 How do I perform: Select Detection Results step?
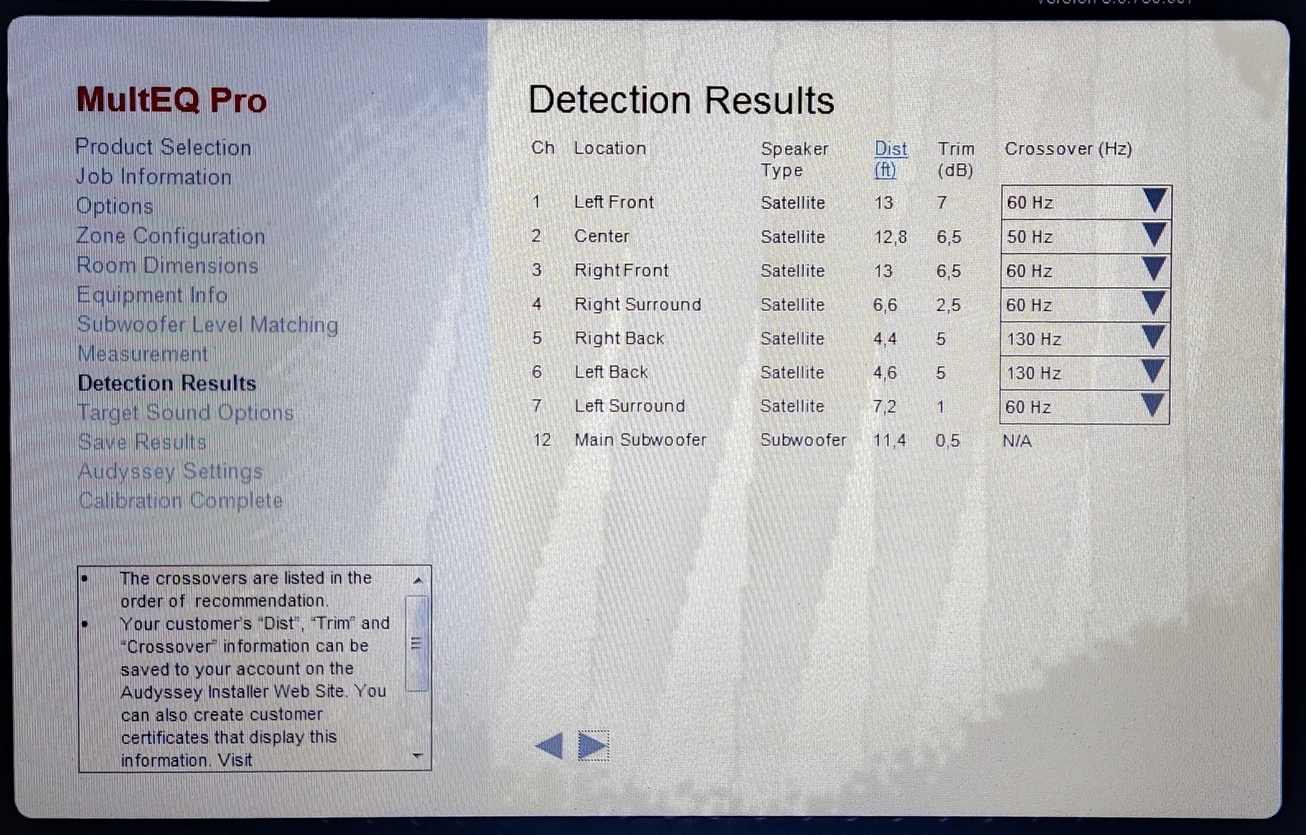pos(167,383)
